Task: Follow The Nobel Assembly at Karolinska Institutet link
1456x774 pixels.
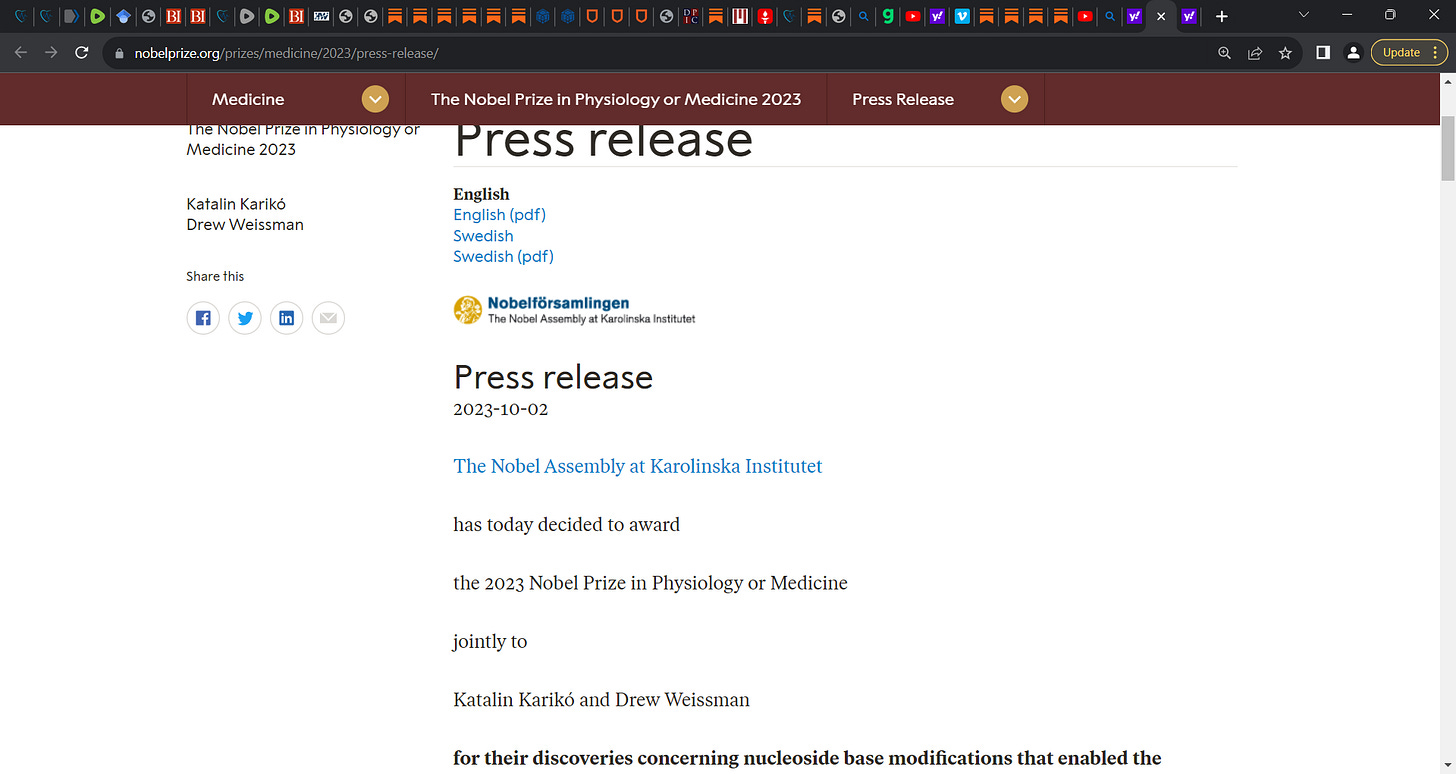Action: tap(638, 466)
